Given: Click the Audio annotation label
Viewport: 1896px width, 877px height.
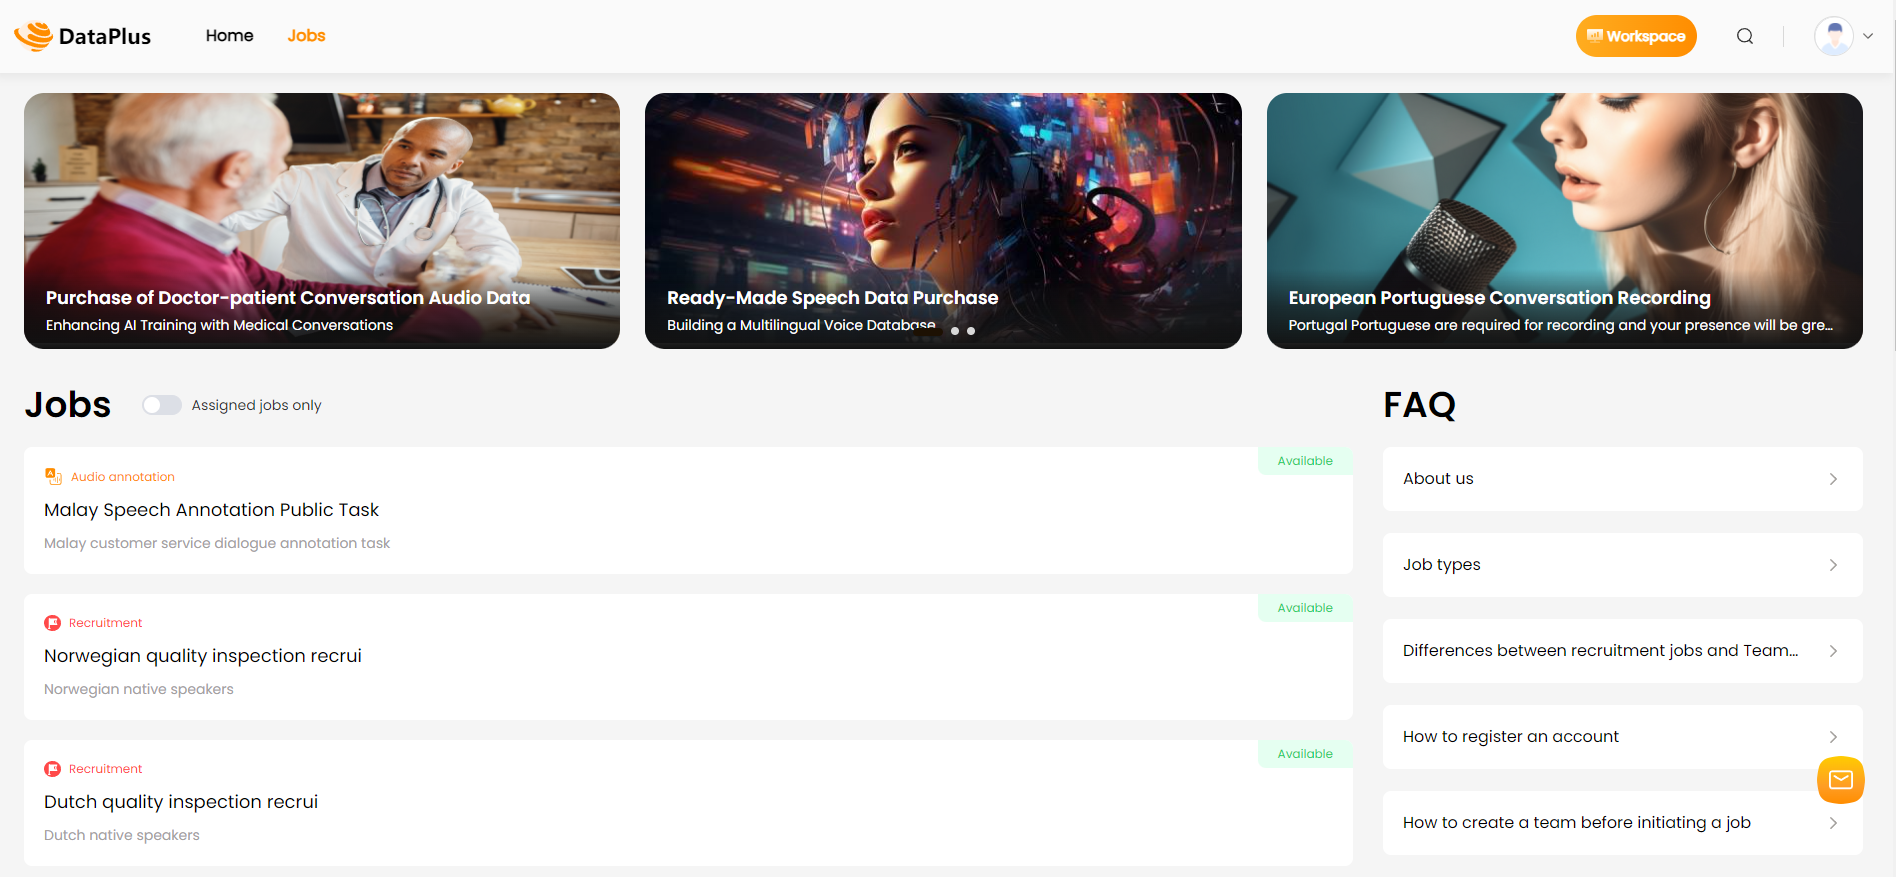Looking at the screenshot, I should point(123,477).
